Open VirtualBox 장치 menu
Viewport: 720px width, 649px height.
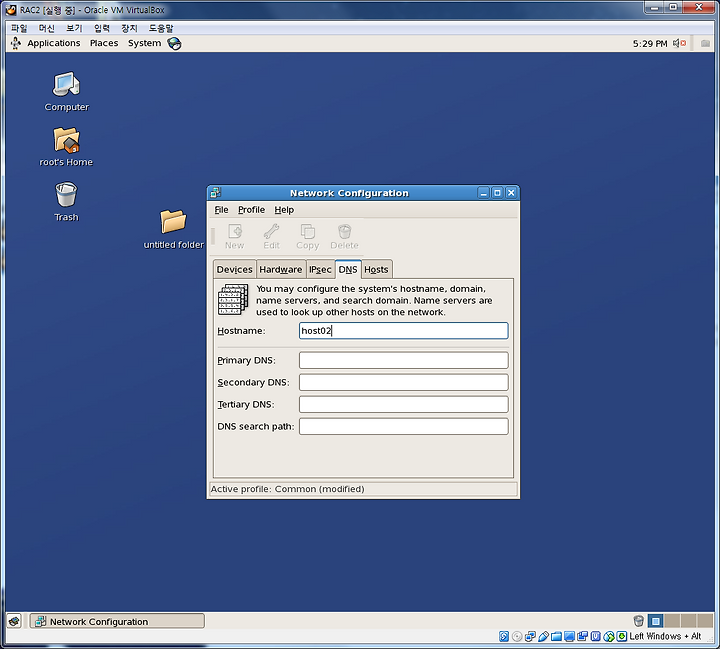click(x=129, y=28)
